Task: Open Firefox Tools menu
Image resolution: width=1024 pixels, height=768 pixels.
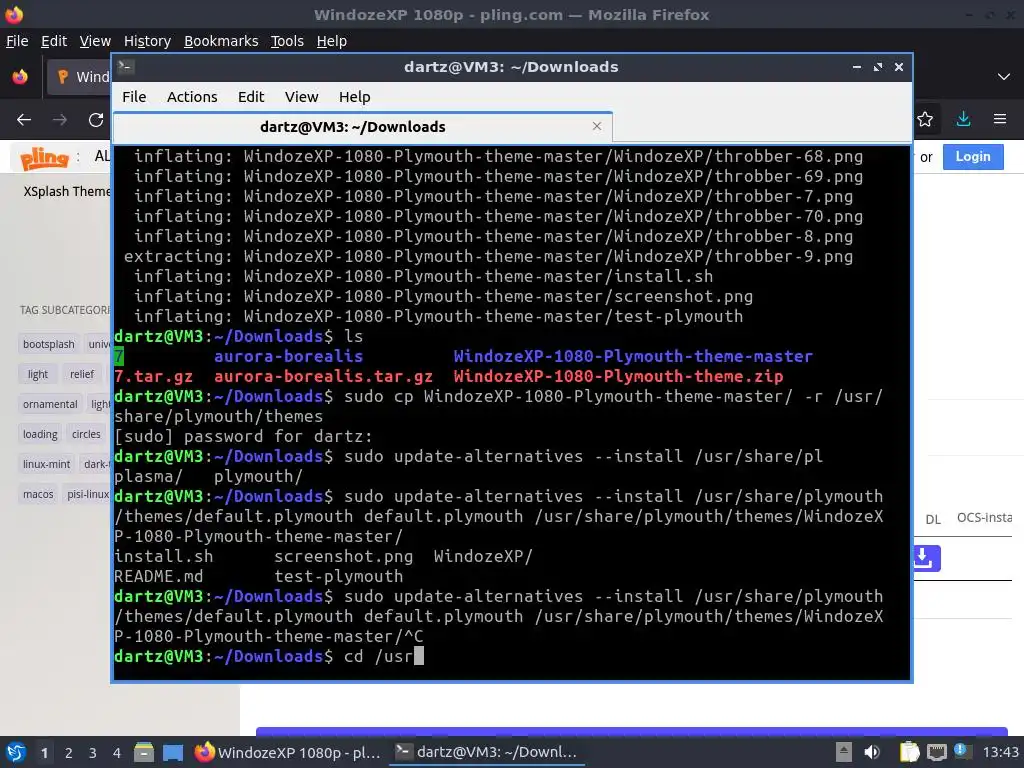Action: click(287, 41)
